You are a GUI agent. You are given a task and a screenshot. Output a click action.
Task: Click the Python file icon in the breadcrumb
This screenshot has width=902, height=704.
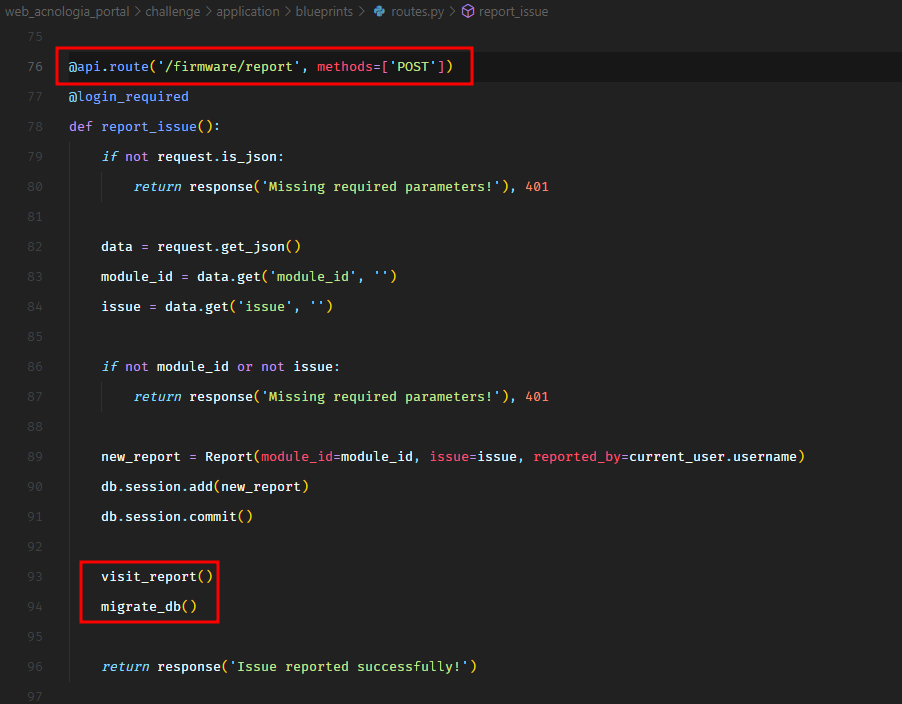[x=379, y=12]
